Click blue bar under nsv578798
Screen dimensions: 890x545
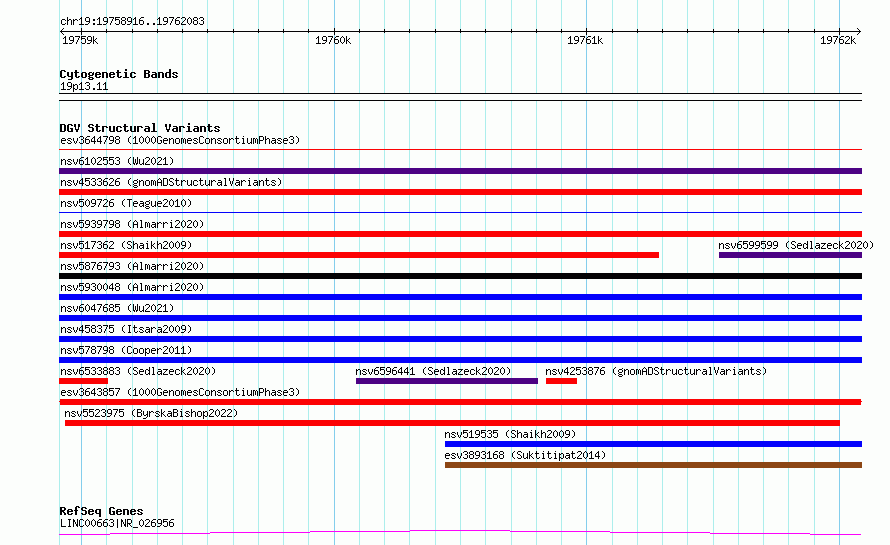(460, 360)
